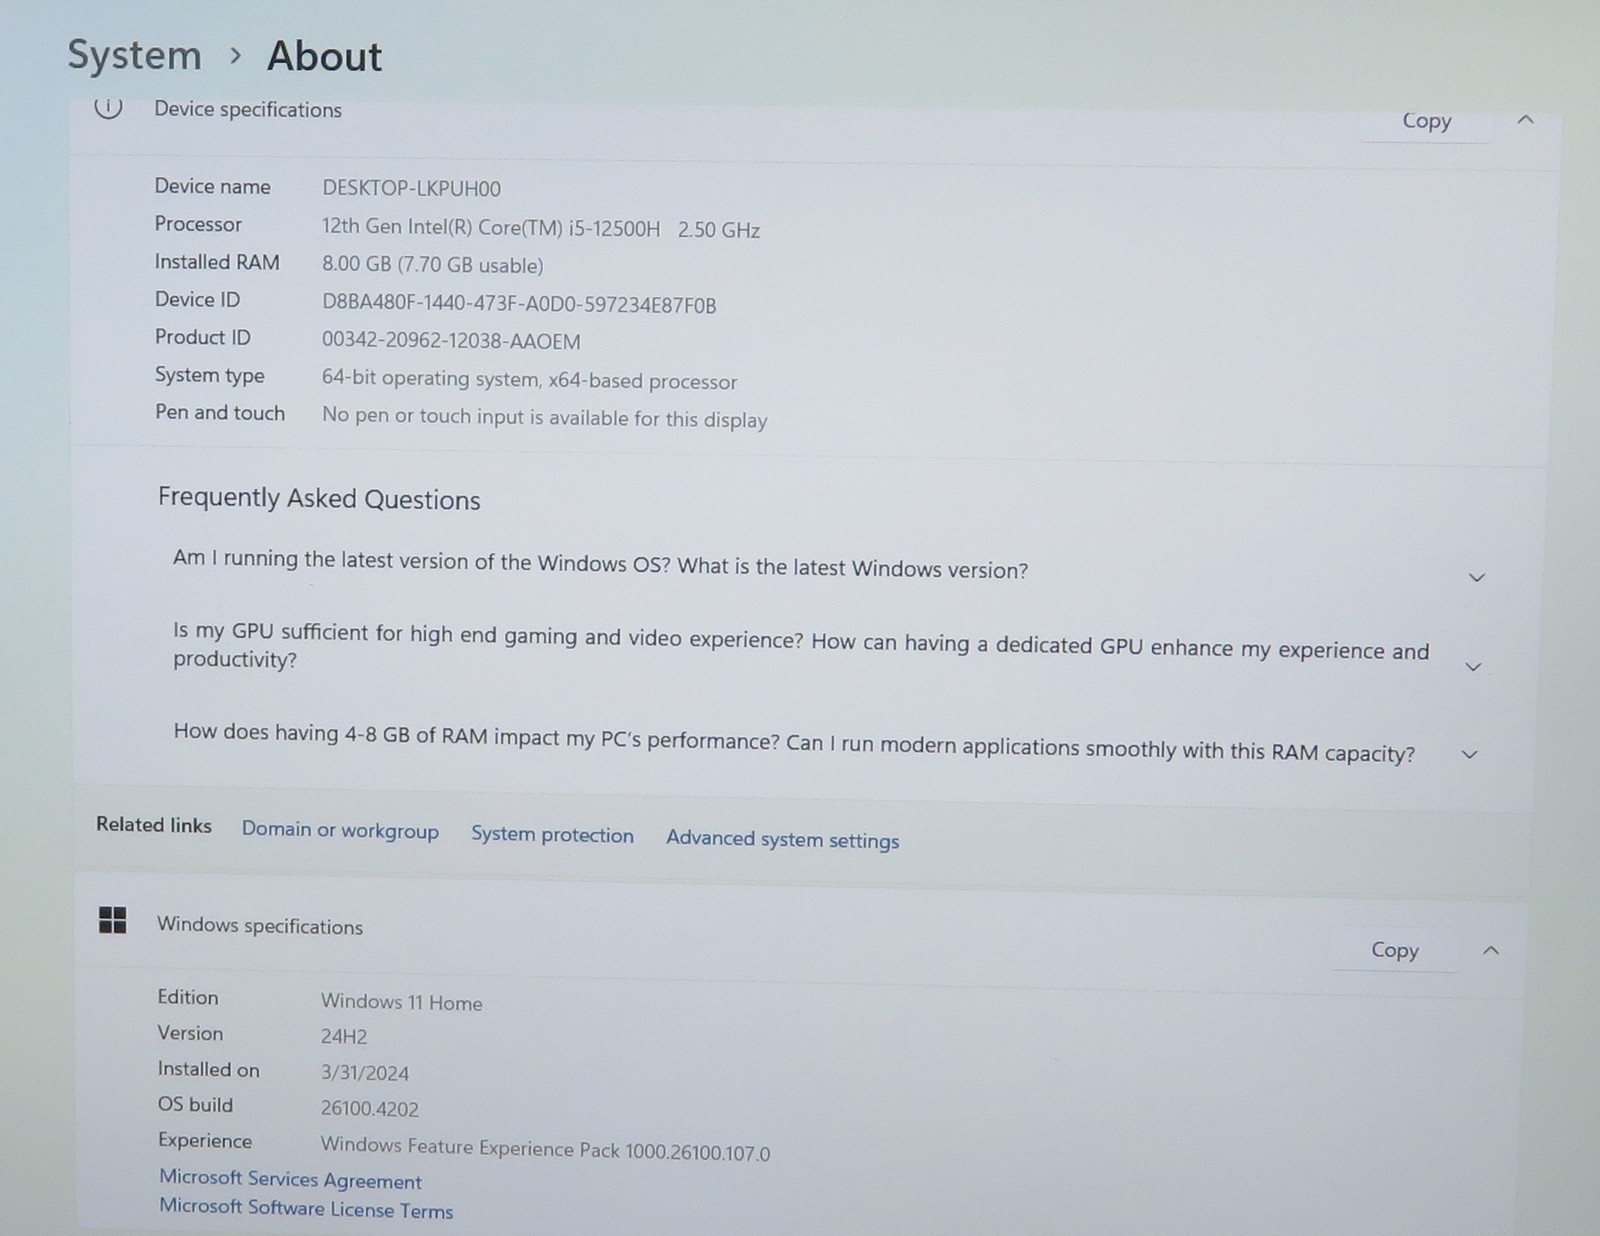Copy the device specifications

coord(1426,121)
